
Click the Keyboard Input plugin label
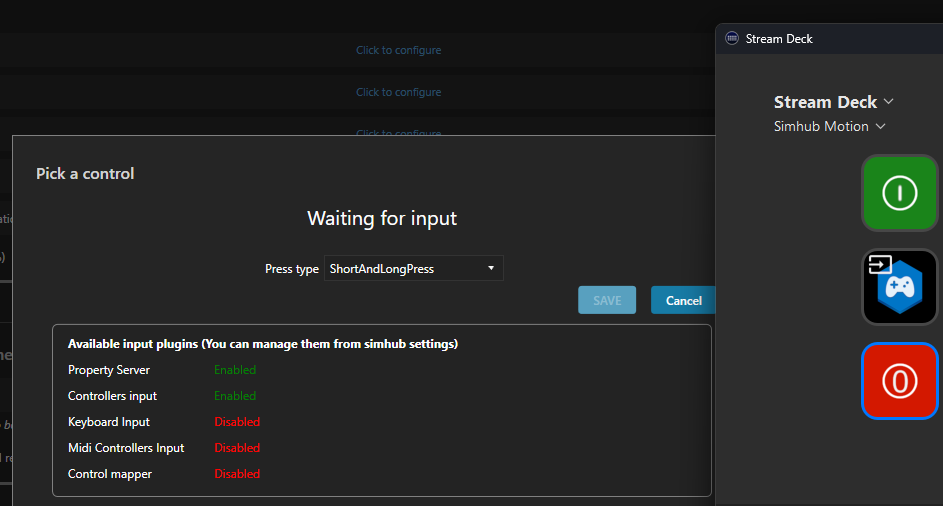point(109,422)
